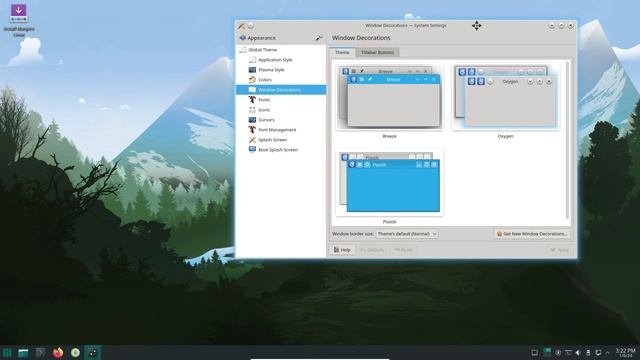Open the application launcher in the taskbar
This screenshot has width=640, height=360.
click(x=7, y=353)
